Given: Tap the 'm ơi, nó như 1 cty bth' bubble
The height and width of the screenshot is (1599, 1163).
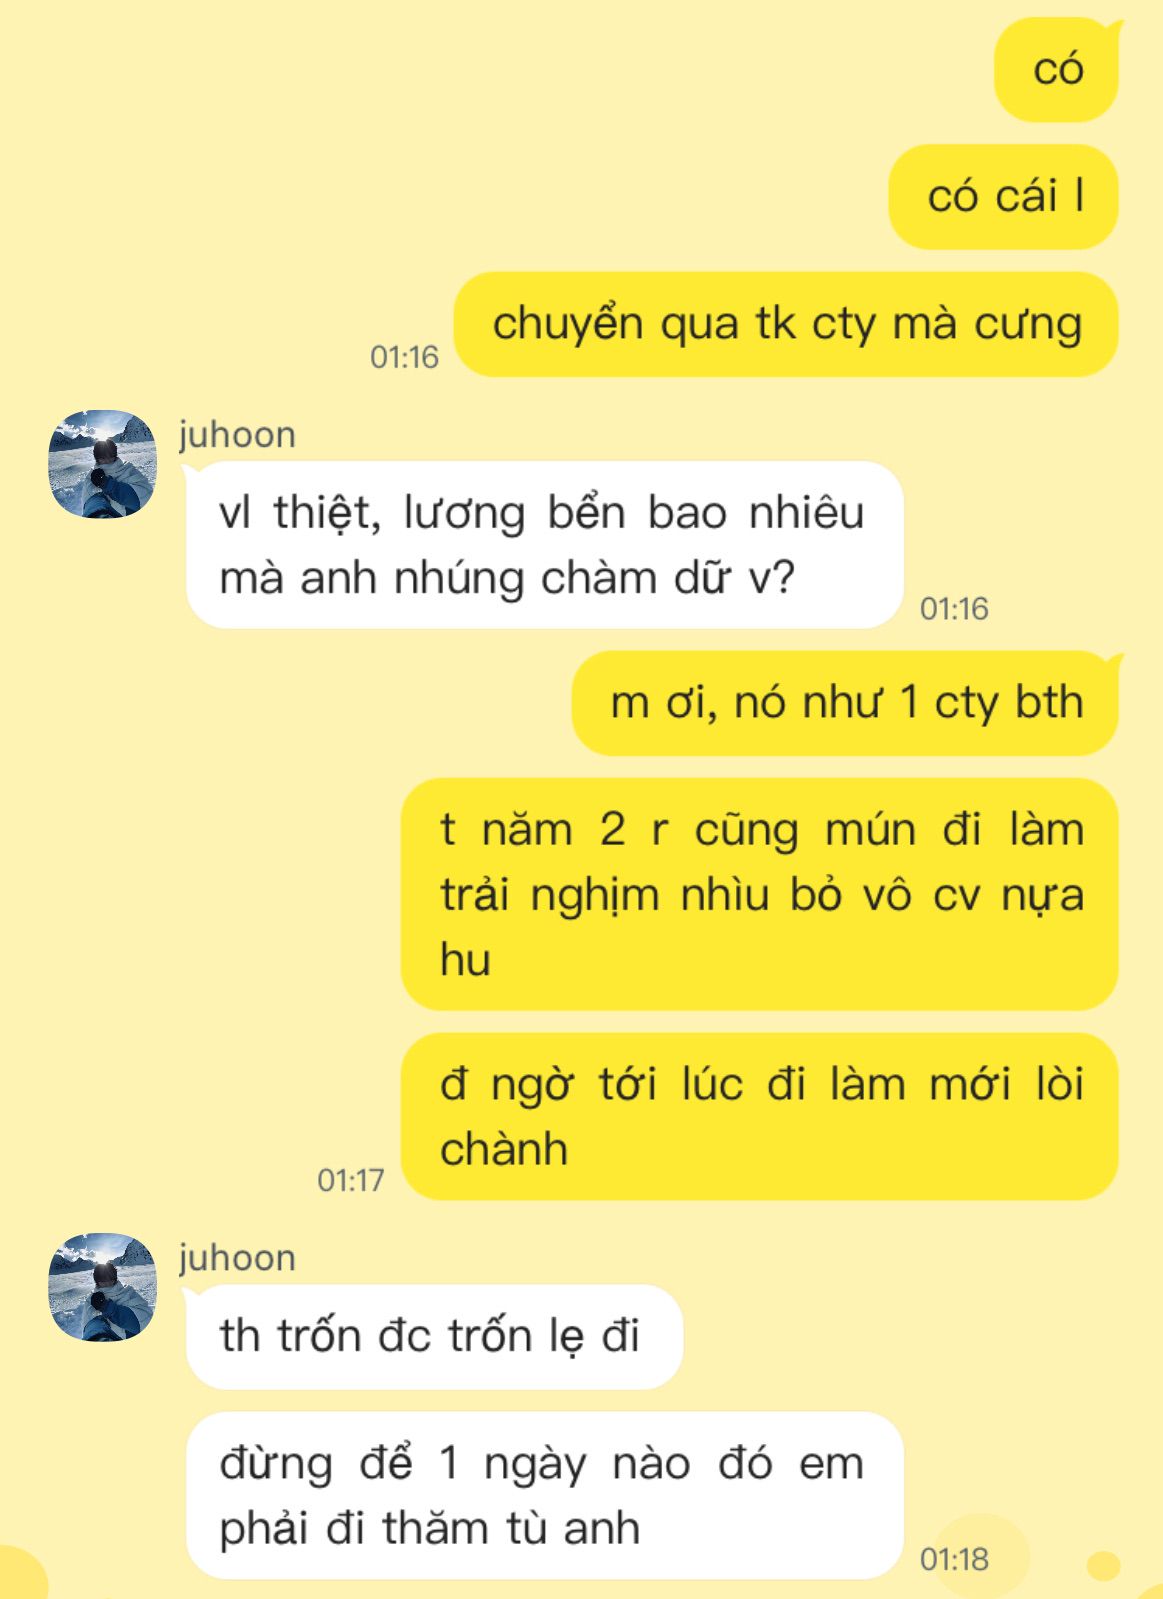Looking at the screenshot, I should click(845, 703).
